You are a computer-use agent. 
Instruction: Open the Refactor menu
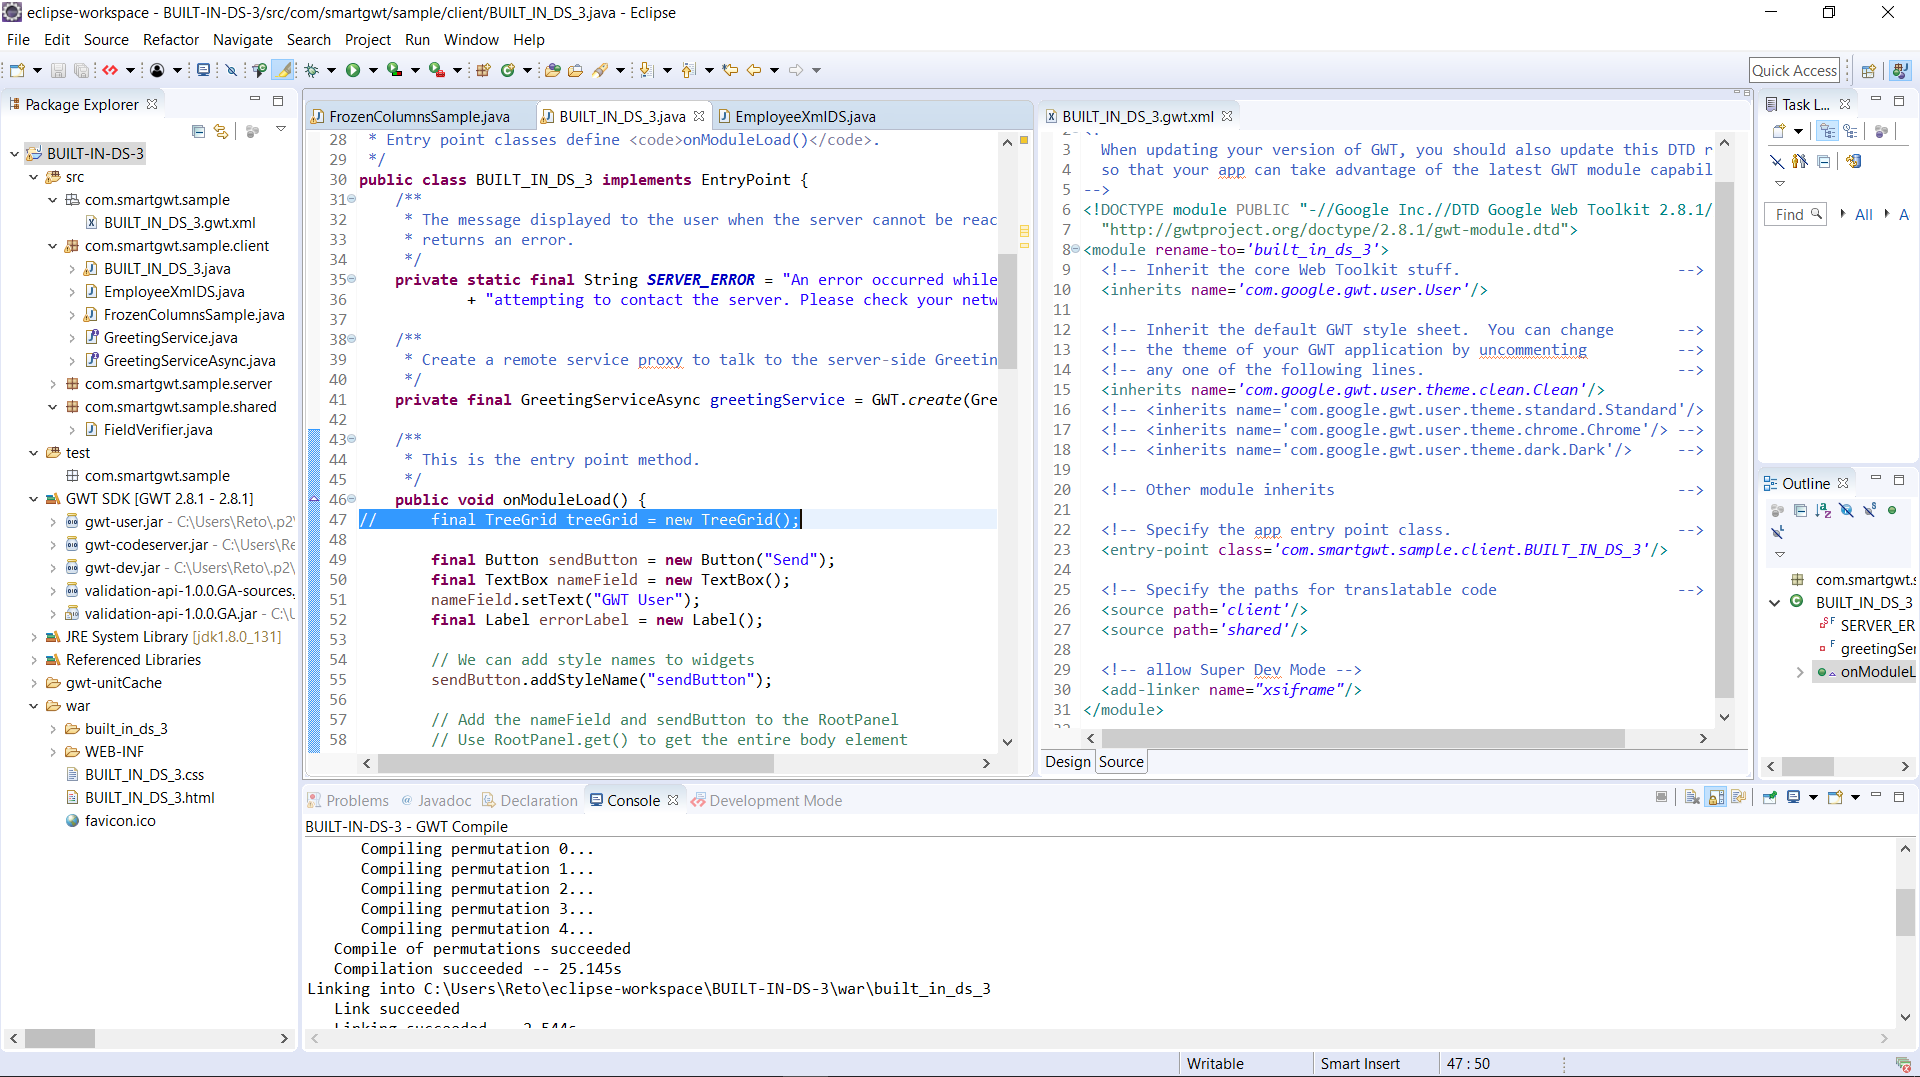(x=171, y=40)
